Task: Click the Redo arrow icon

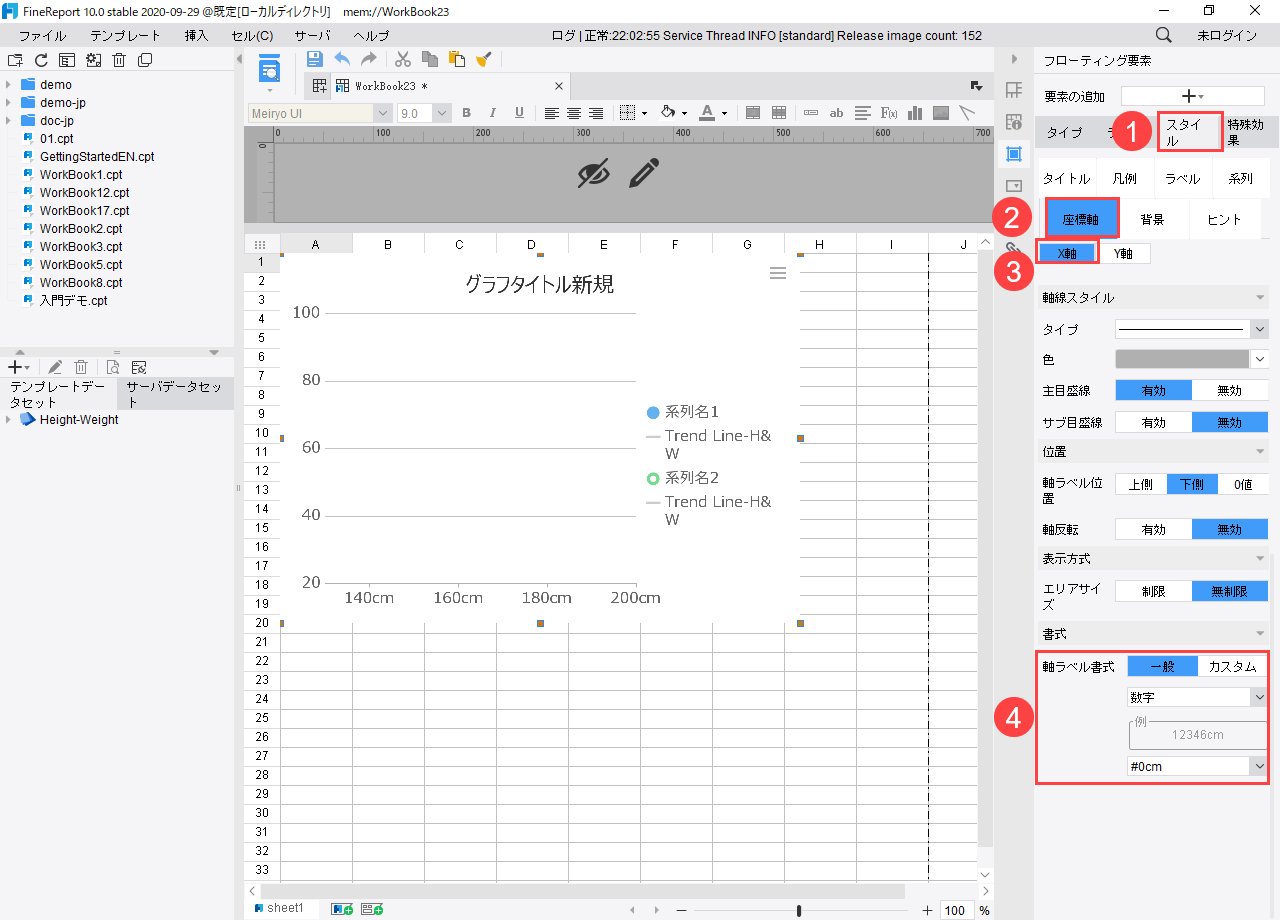Action: coord(369,59)
